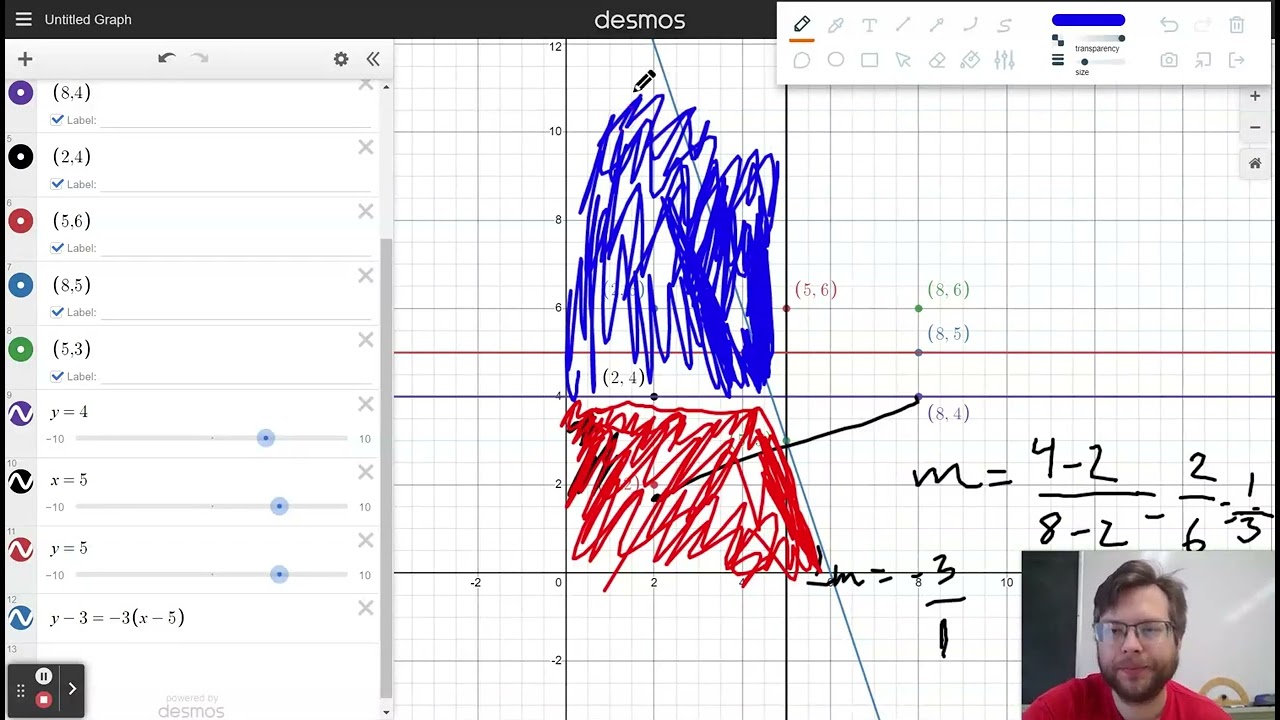The width and height of the screenshot is (1280, 720).
Task: Open the annotation adjustment sliders settings
Action: point(1004,60)
